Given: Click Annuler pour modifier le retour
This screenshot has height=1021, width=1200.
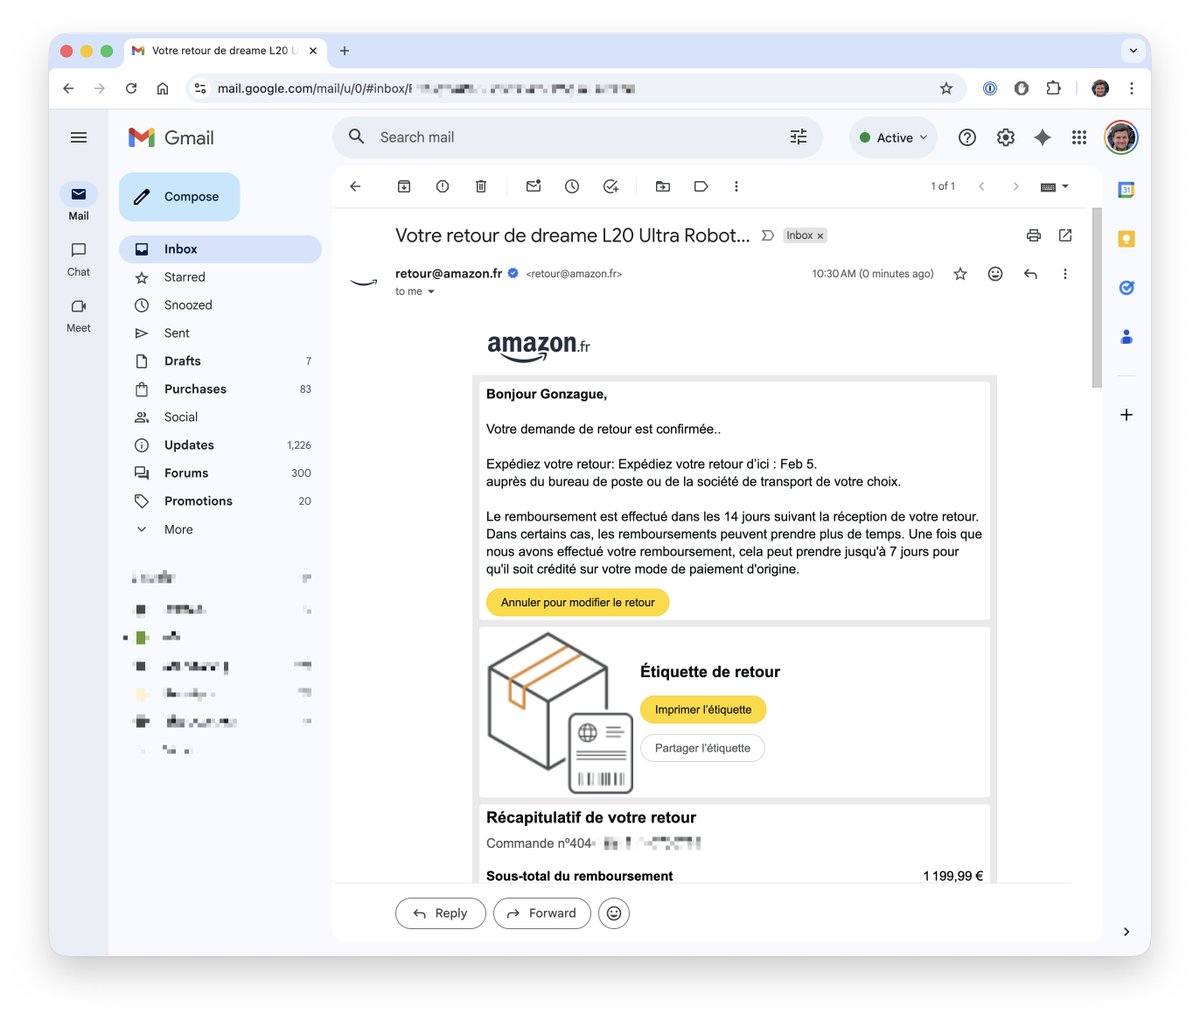Looking at the screenshot, I should click(x=577, y=602).
